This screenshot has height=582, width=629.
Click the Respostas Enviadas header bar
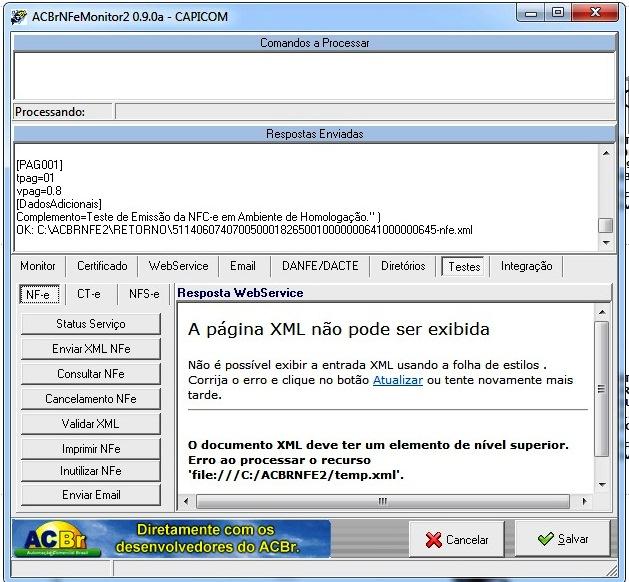click(x=314, y=134)
